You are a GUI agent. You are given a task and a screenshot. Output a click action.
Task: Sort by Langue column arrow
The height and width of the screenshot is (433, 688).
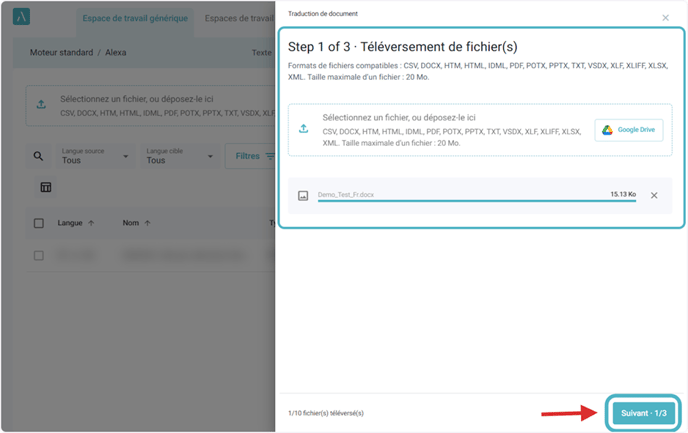coord(91,223)
